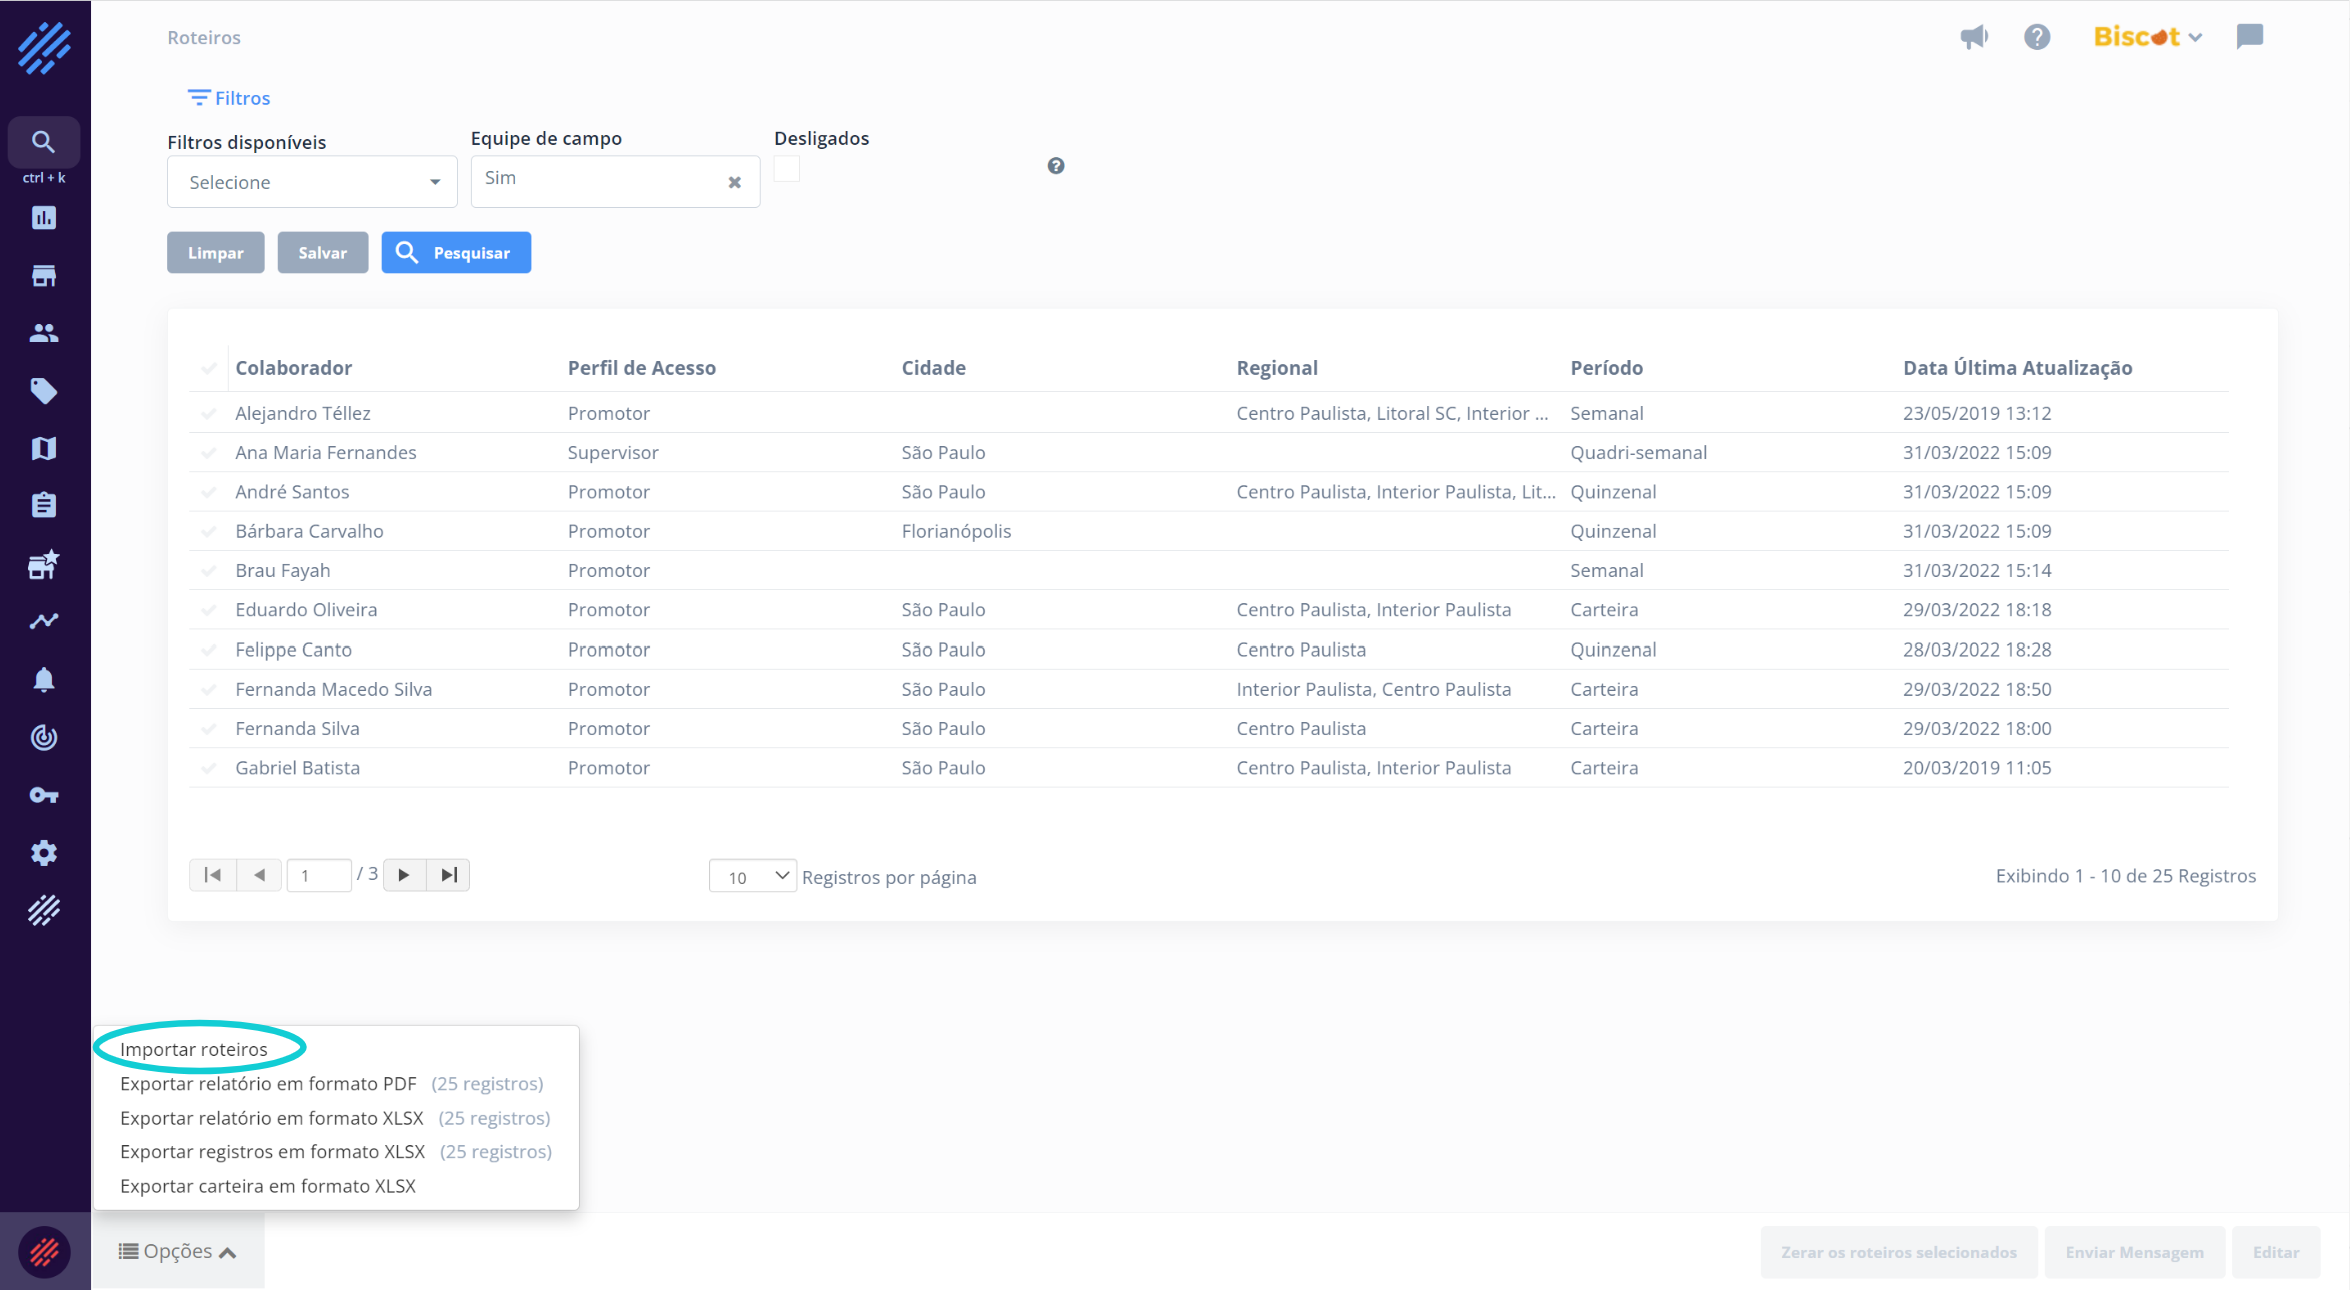The image size is (2350, 1290).
Task: Choose Importar roteiros menu option
Action: pos(194,1049)
